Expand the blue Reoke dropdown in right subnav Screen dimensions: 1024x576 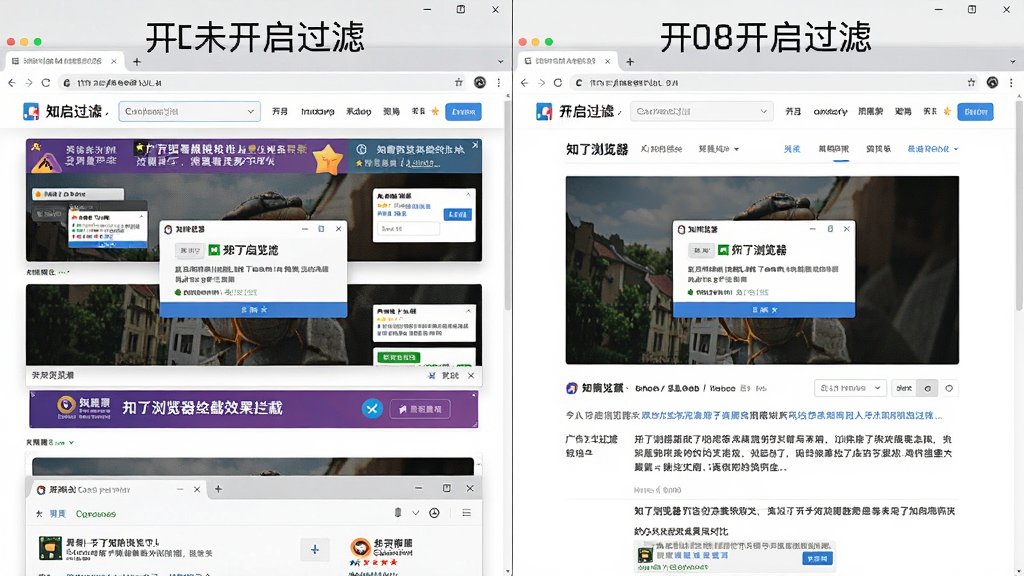[933, 149]
